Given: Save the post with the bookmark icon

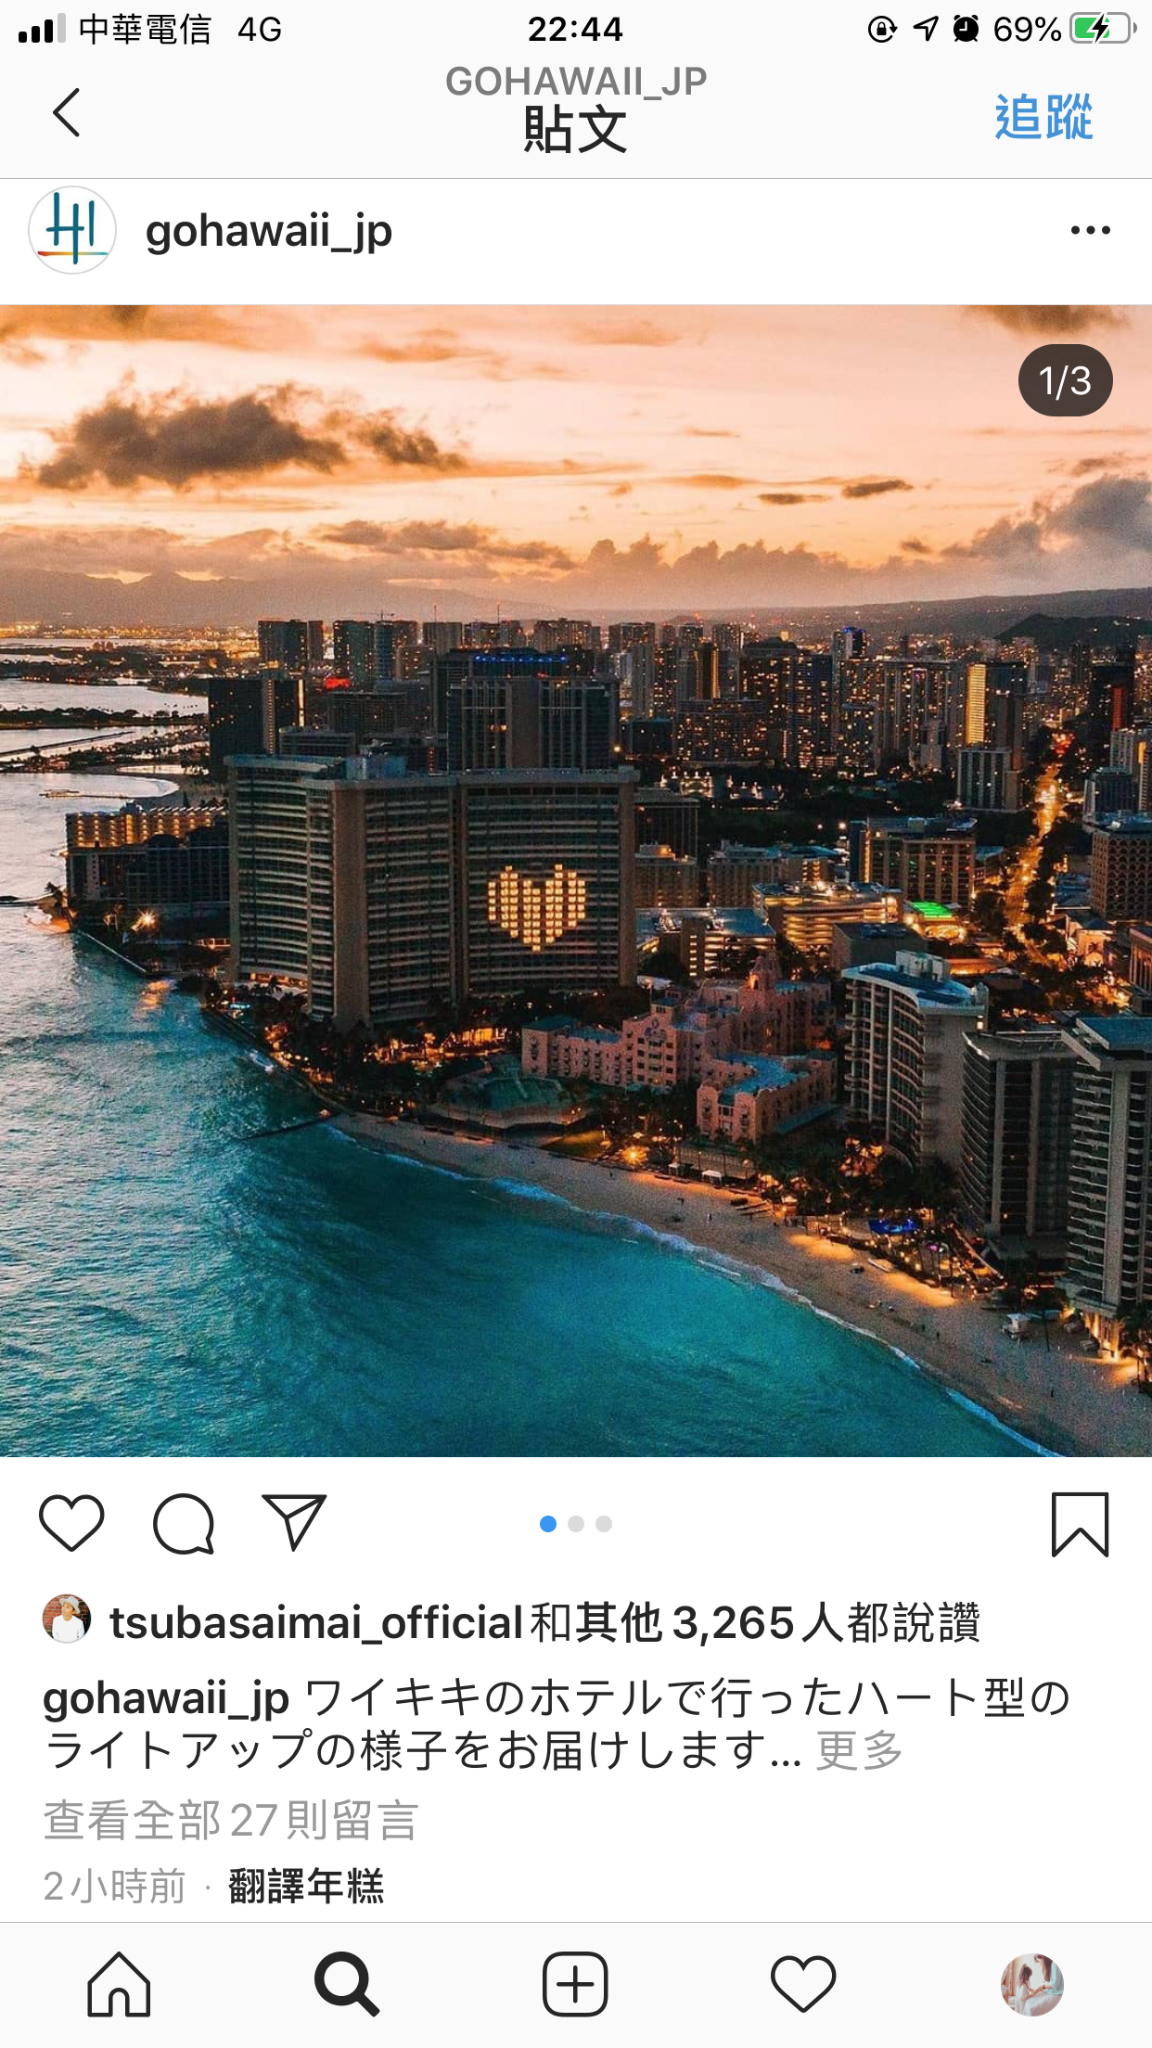Looking at the screenshot, I should pyautogui.click(x=1080, y=1524).
